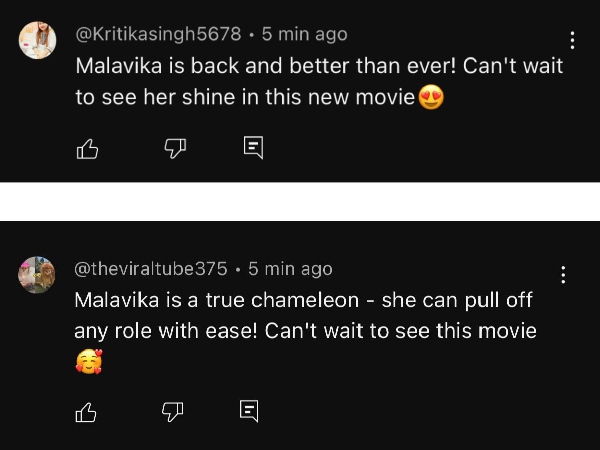Dislike the comment by @Kritikasingh5678
Image resolution: width=600 pixels, height=450 pixels.
174,149
